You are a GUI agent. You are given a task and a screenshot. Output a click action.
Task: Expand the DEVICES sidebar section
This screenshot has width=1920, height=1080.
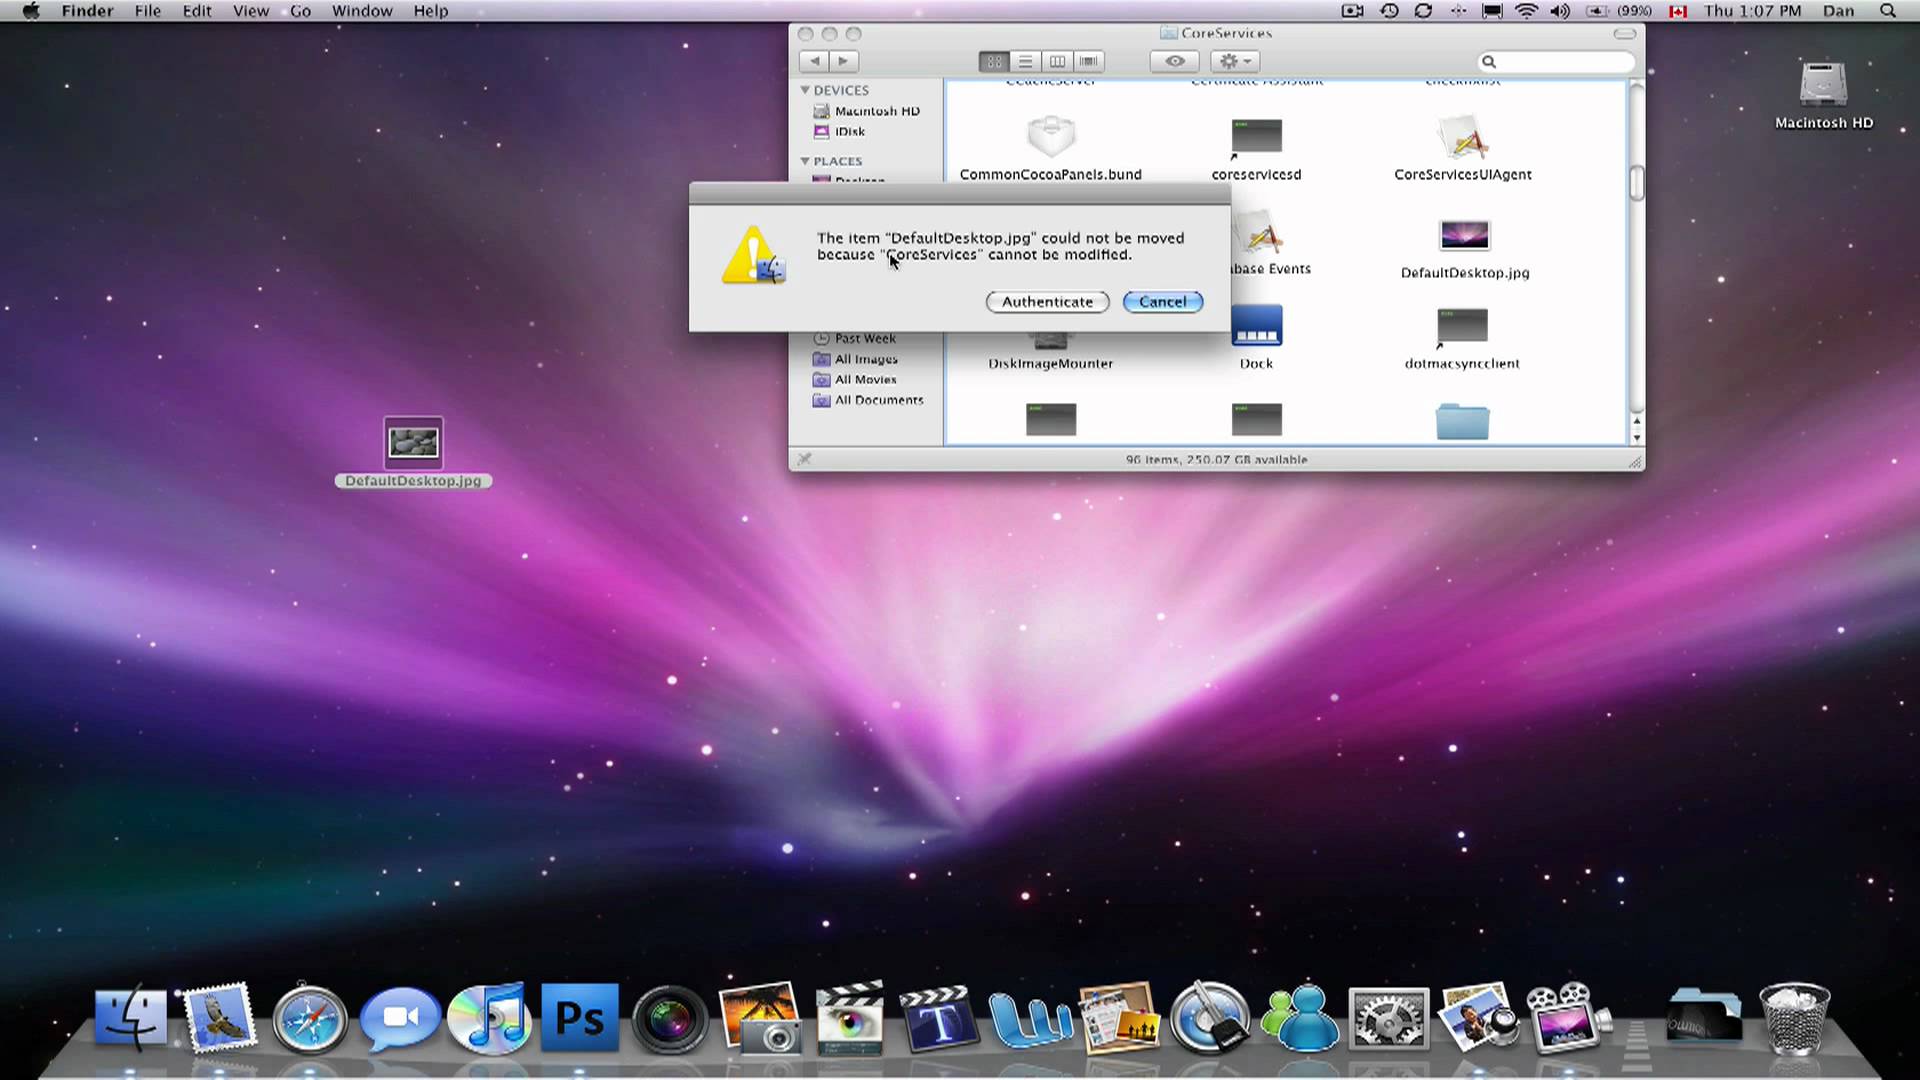(x=804, y=90)
